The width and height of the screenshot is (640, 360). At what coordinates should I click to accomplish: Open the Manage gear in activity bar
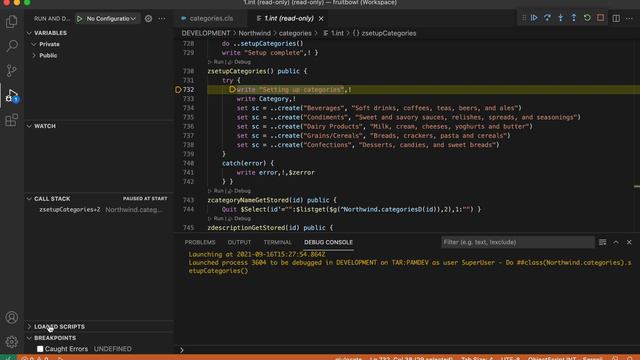(11, 341)
